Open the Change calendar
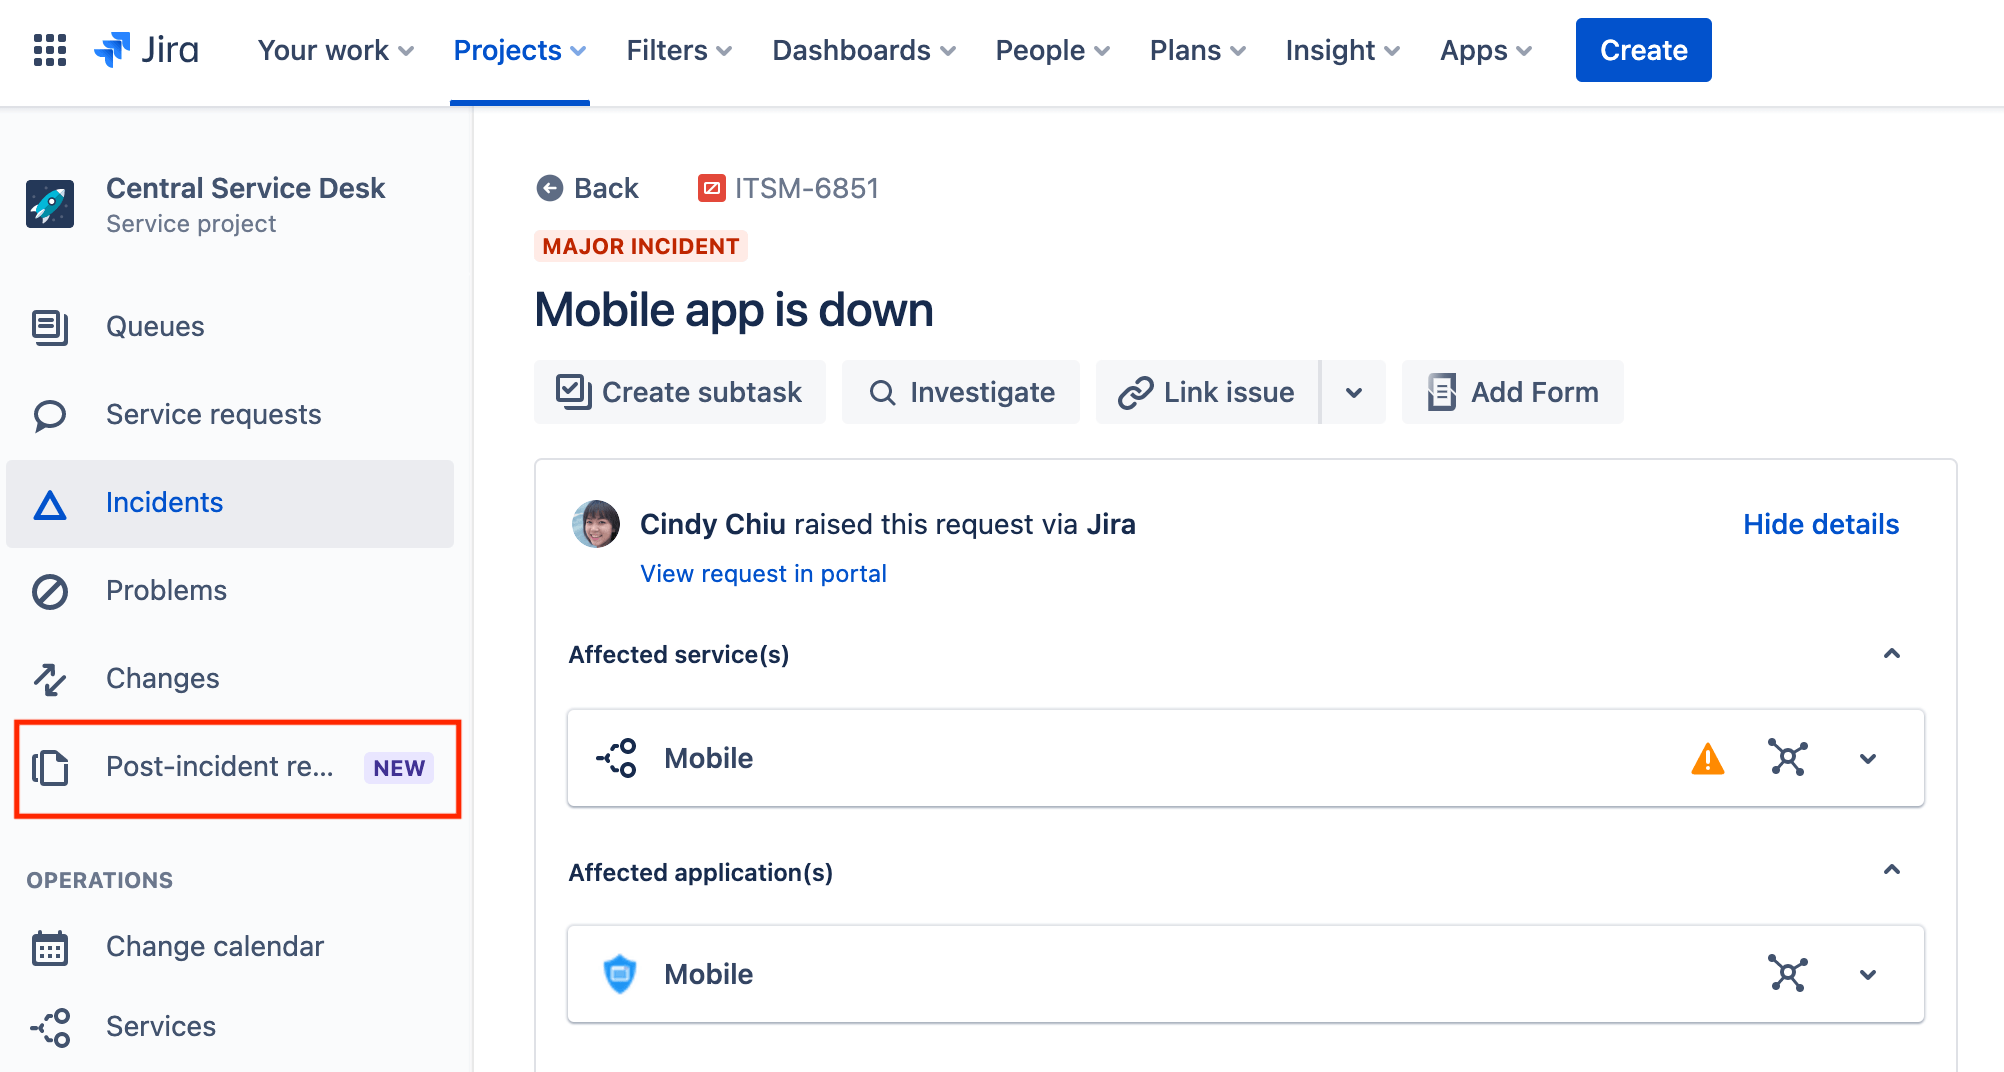 tap(214, 946)
